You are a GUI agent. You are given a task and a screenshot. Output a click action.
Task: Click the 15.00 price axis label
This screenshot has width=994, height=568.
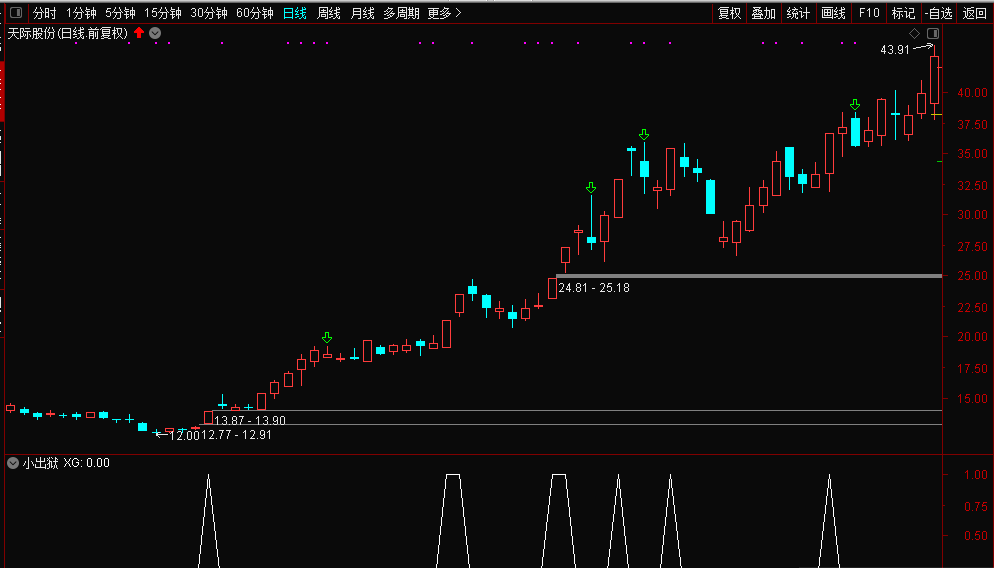[x=972, y=399]
